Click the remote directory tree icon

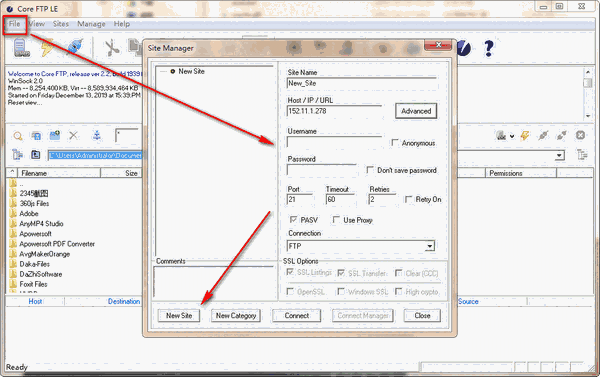582,155
